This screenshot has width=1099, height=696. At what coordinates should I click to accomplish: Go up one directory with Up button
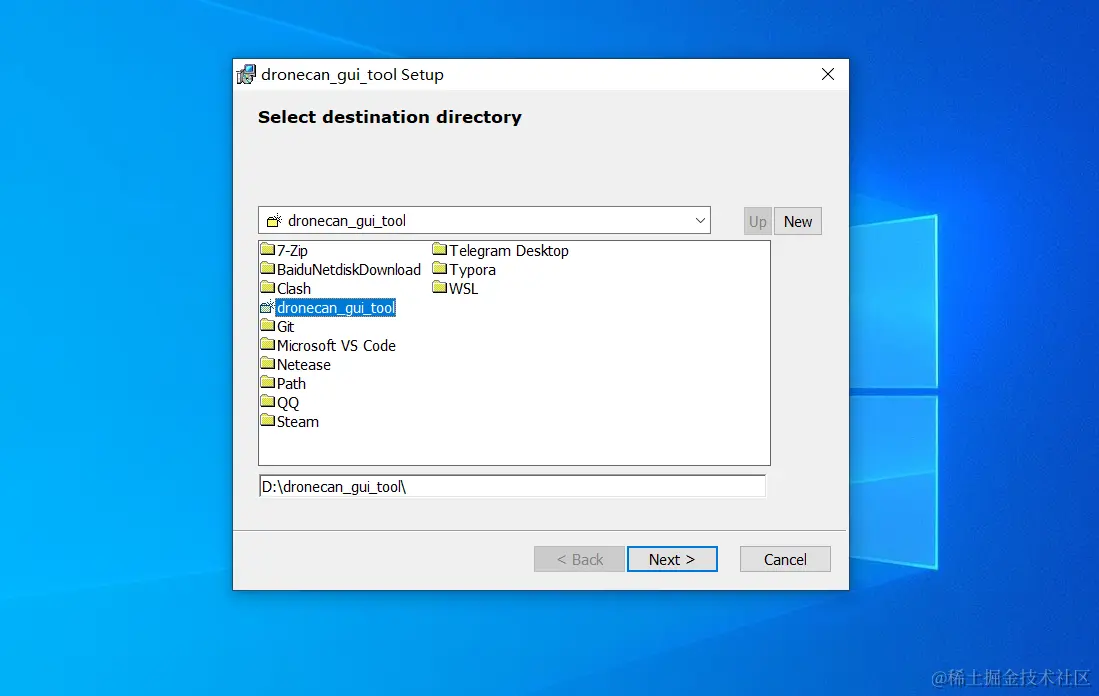pos(758,221)
